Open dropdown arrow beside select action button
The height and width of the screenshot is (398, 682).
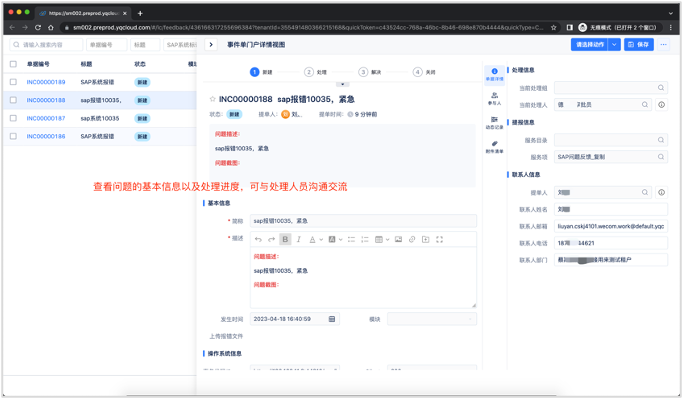(x=614, y=44)
